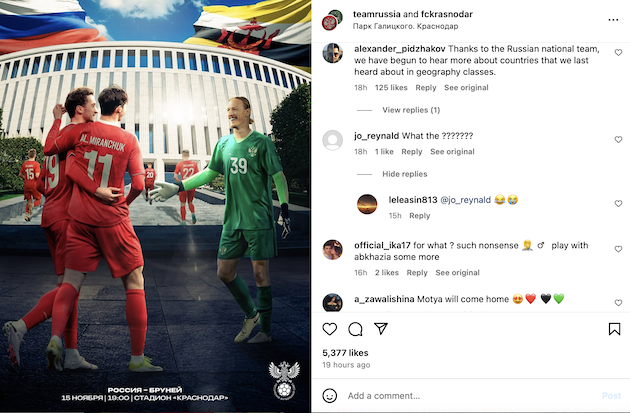Open fckrasnodar account link
The width and height of the screenshot is (630, 413).
447,14
